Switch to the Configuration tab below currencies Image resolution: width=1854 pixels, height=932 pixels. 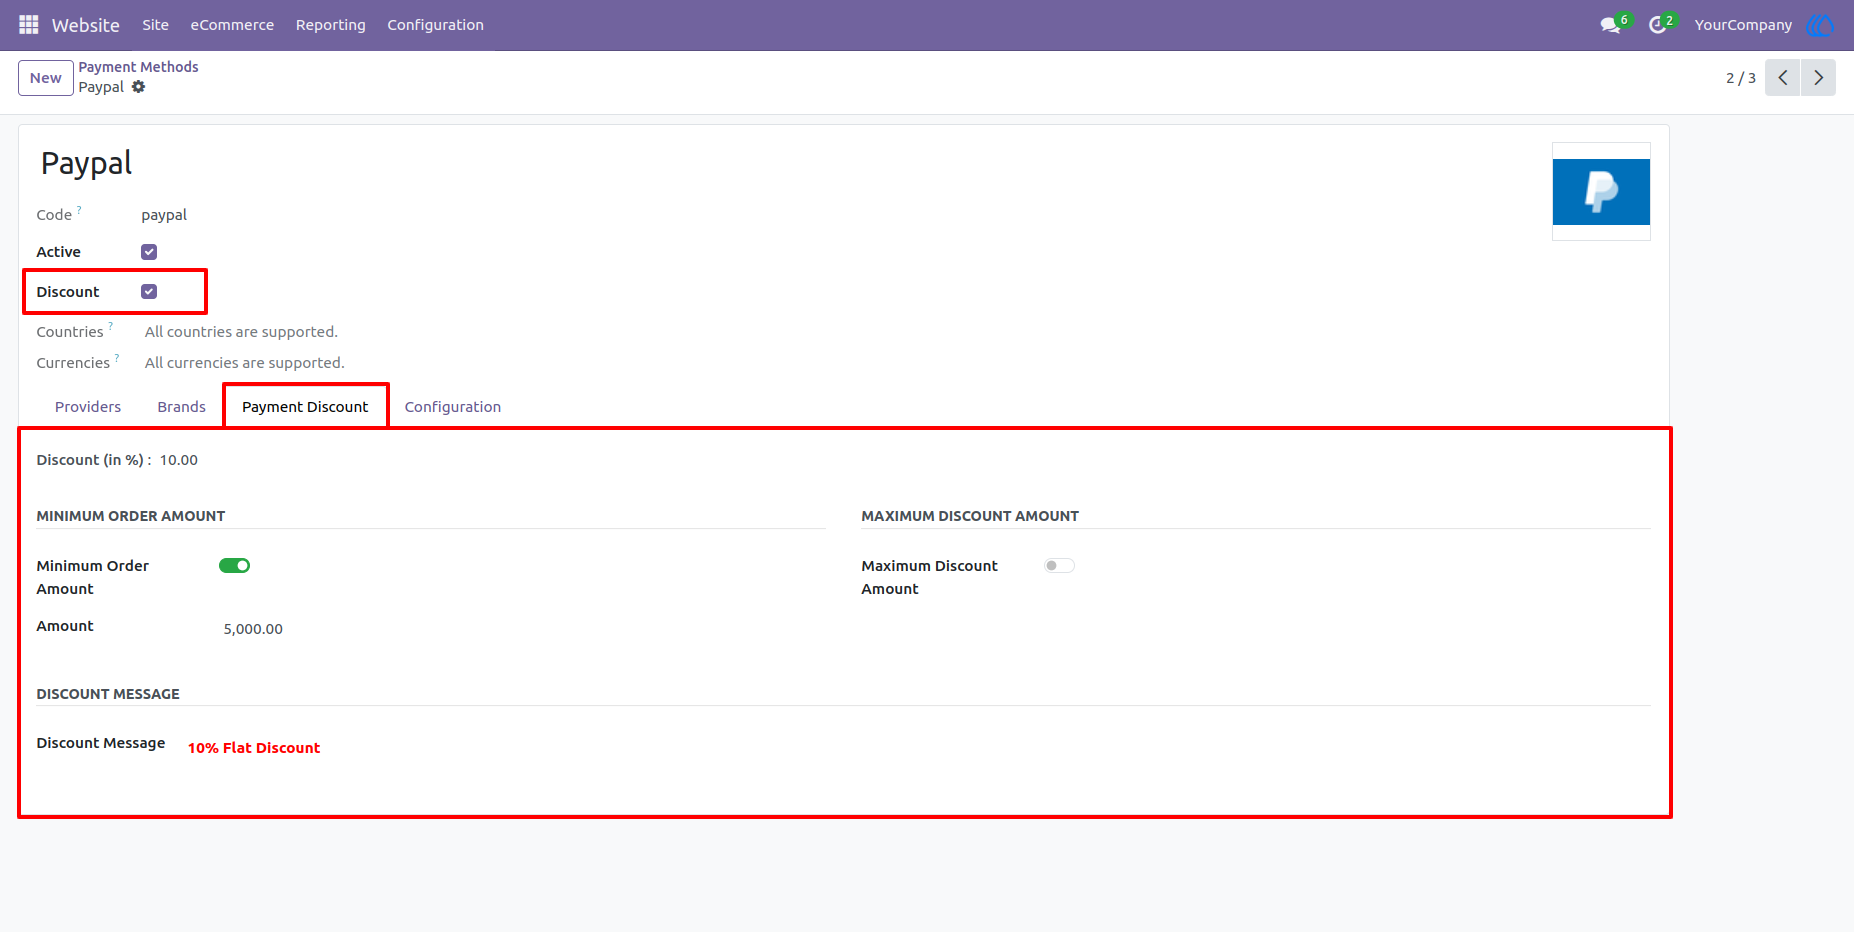[453, 407]
